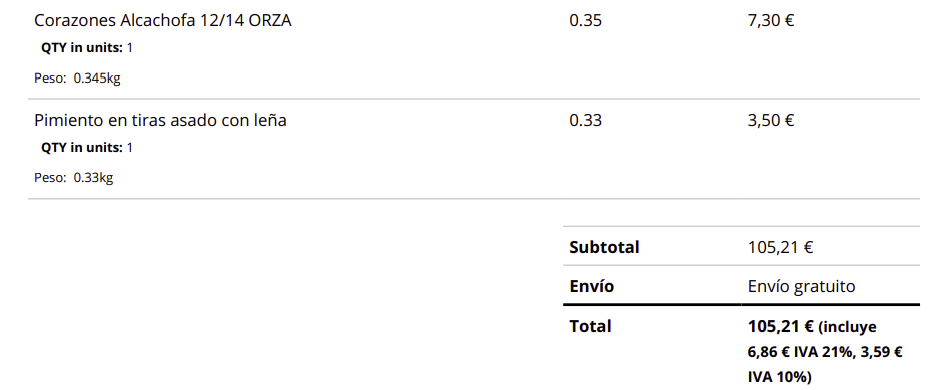Screen dimensions: 929x390
Task: Select the 0.35 quantity value
Action: tap(585, 21)
